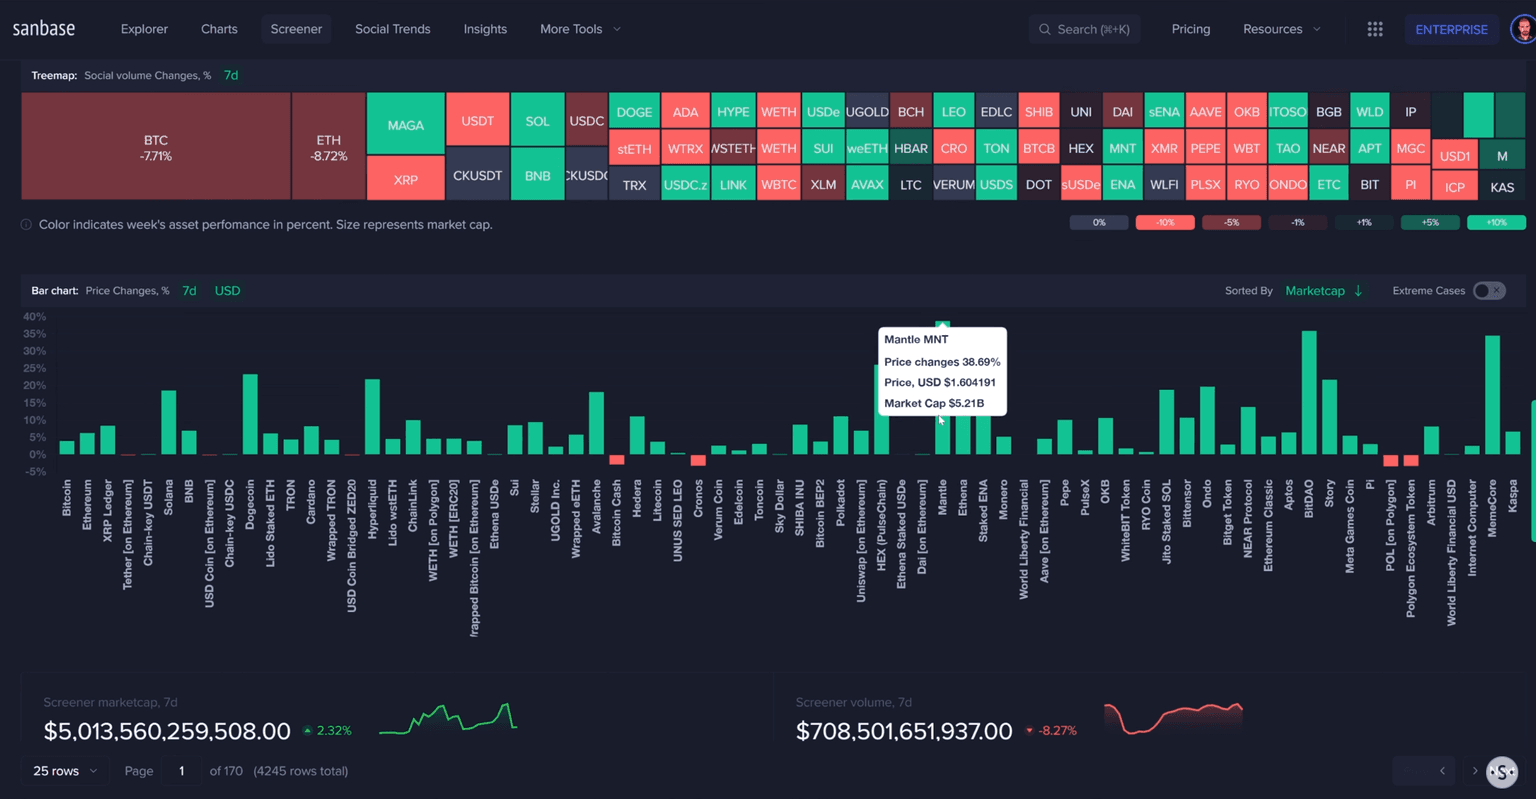
Task: Expand the Resources dropdown
Action: (1281, 29)
